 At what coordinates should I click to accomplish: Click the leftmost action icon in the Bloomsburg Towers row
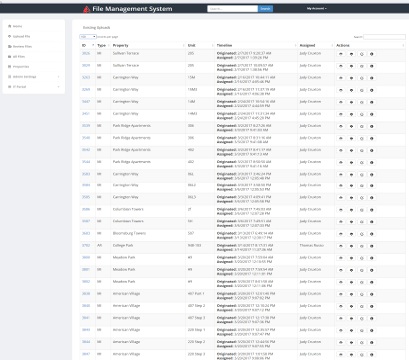341,234
